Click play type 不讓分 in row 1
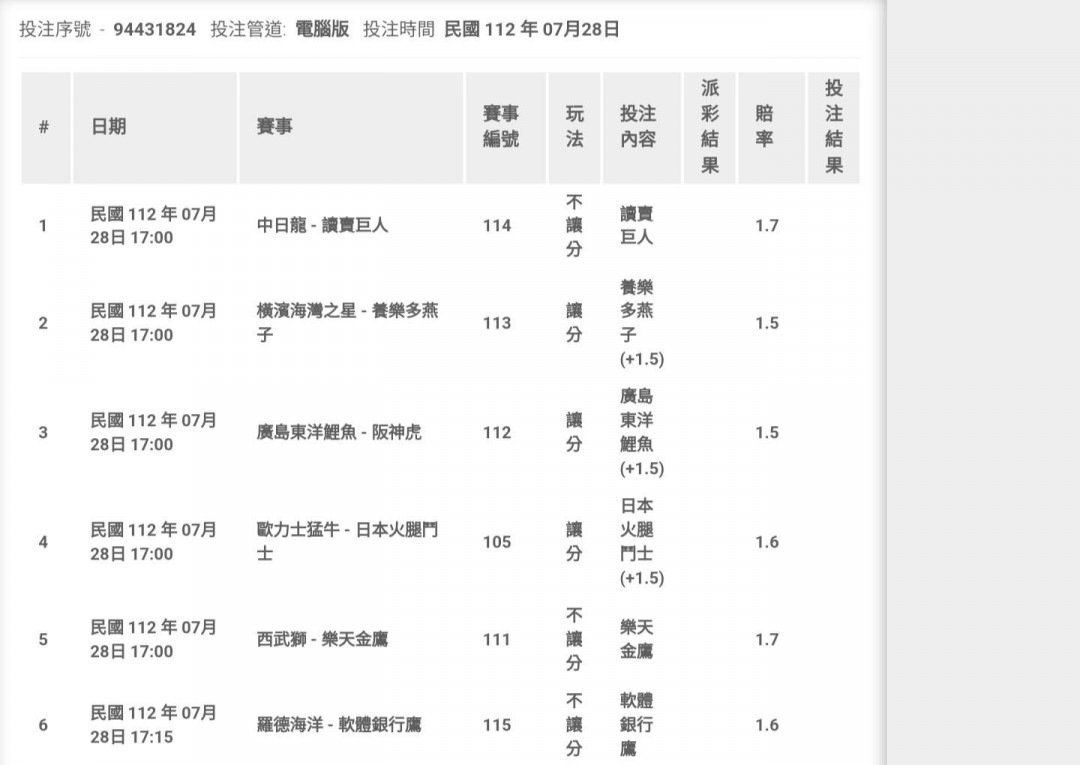Viewport: 1080px width, 765px height. pyautogui.click(x=574, y=226)
